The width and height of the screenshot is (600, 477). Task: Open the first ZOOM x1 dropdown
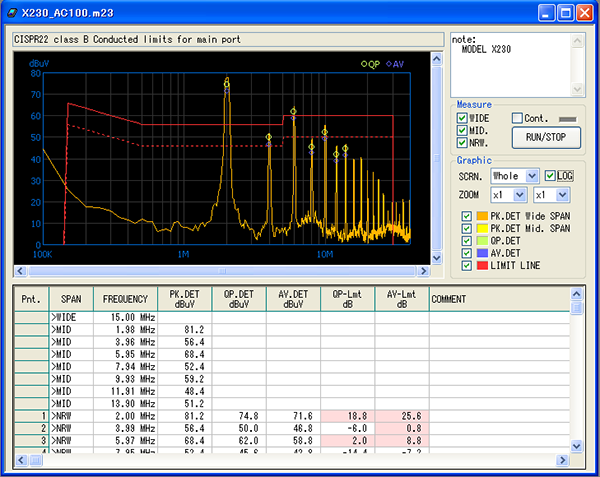click(521, 194)
